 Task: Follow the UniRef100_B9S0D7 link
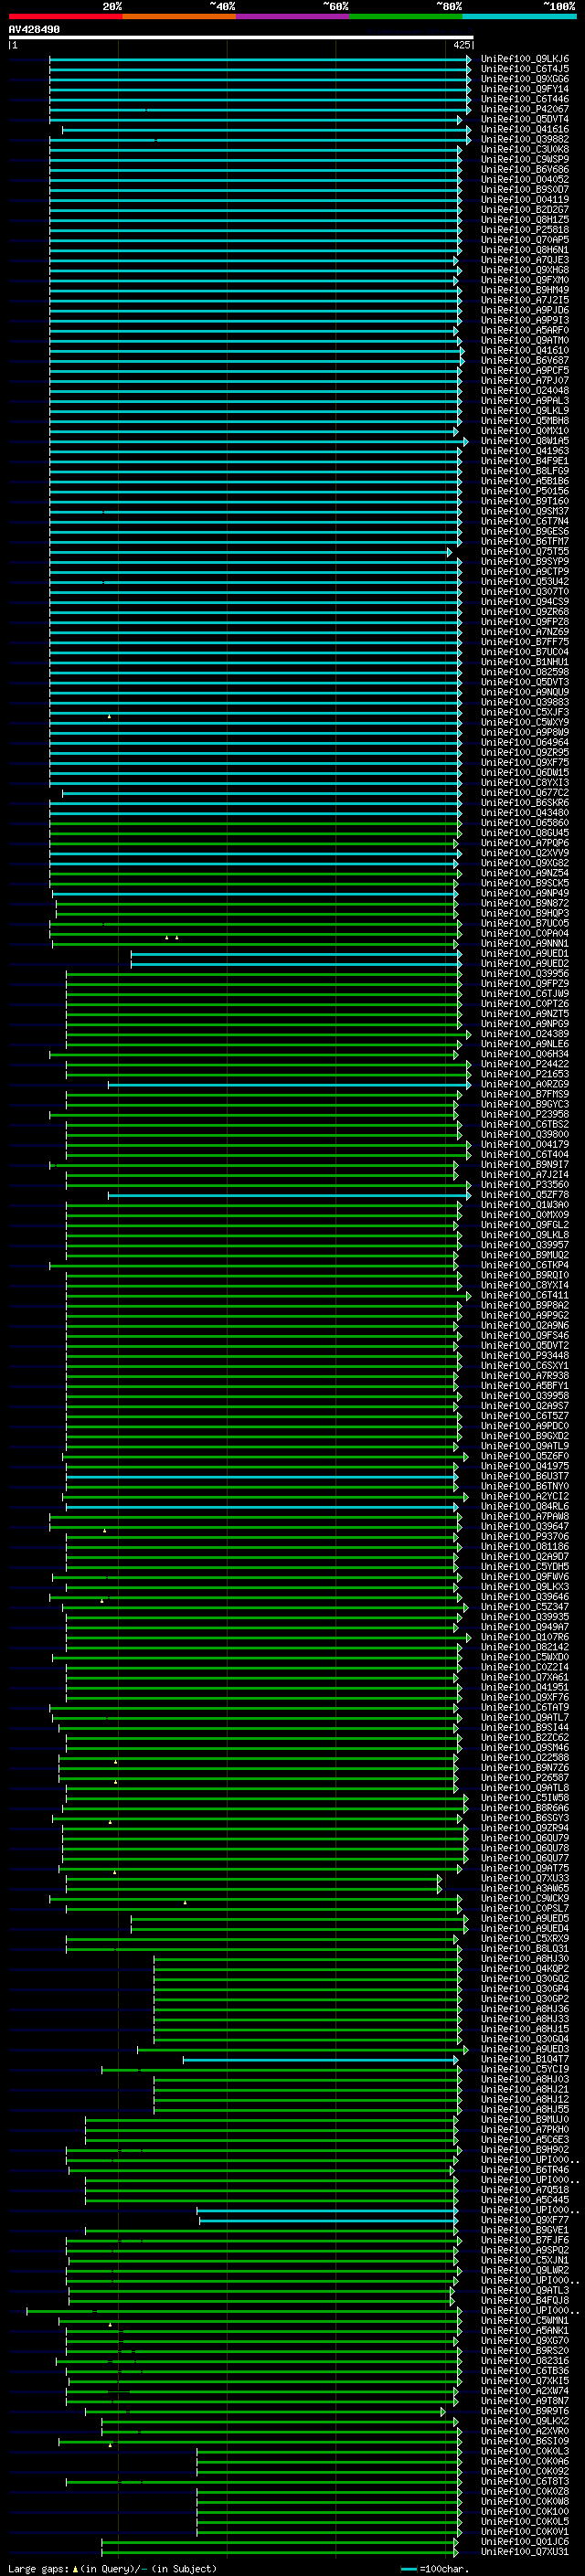point(525,189)
